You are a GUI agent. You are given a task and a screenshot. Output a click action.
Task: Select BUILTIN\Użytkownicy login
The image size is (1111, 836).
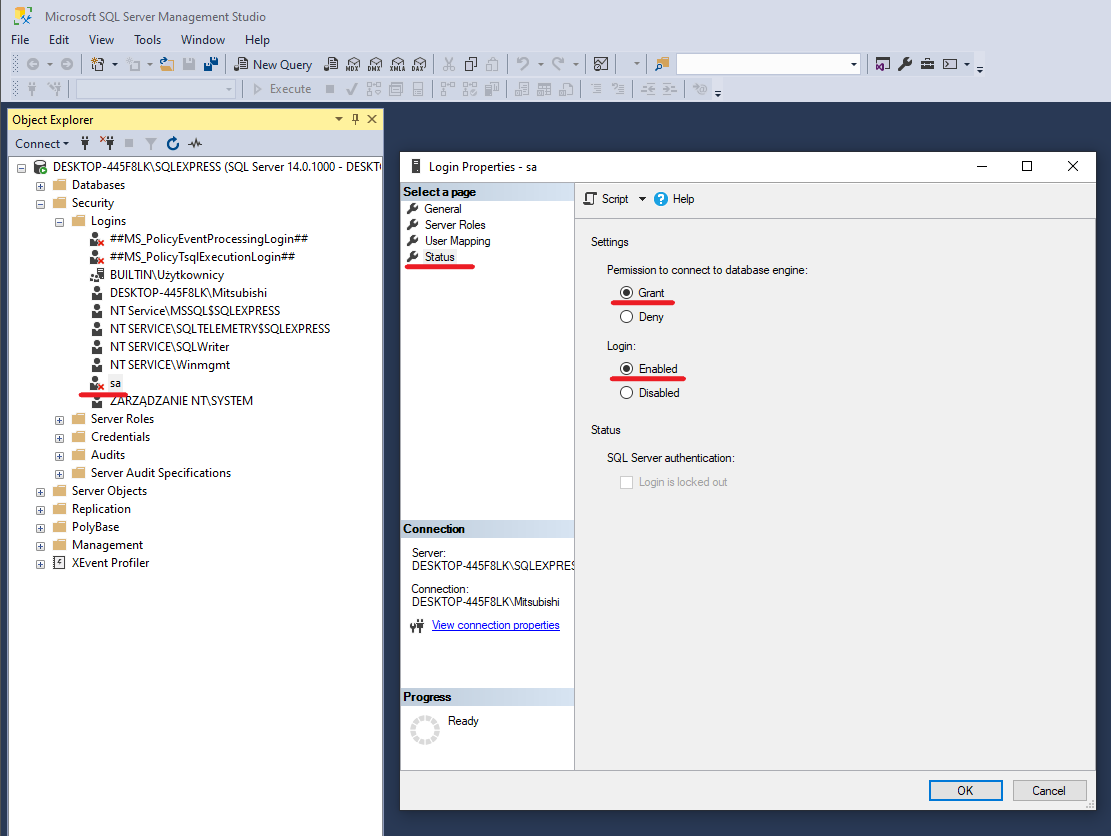click(x=167, y=275)
